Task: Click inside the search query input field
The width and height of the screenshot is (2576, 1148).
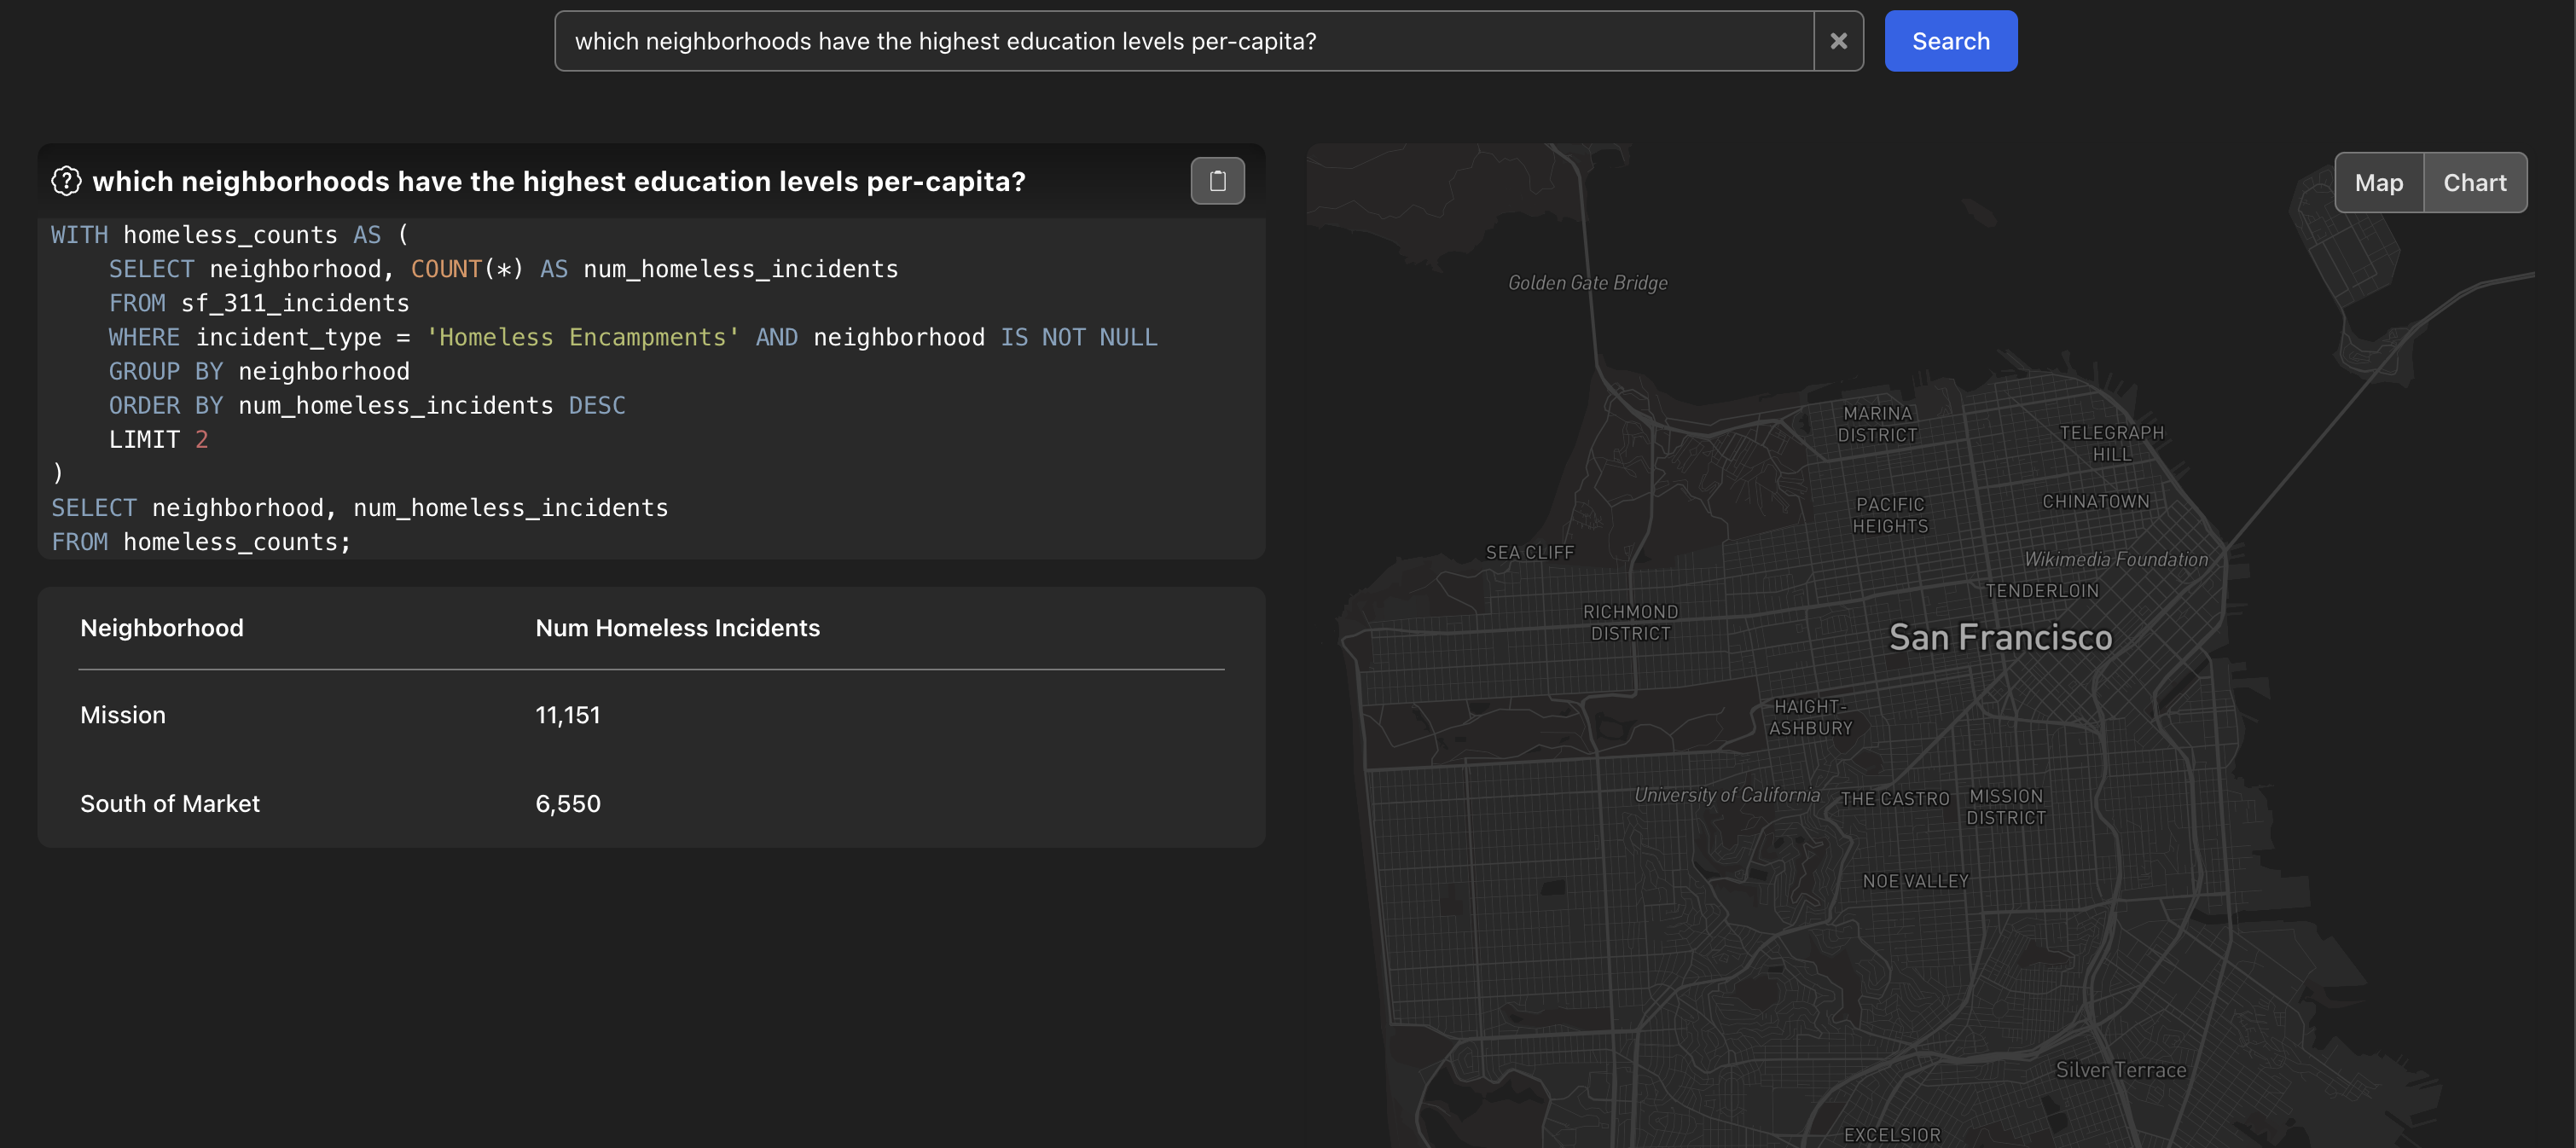Action: click(x=1186, y=41)
